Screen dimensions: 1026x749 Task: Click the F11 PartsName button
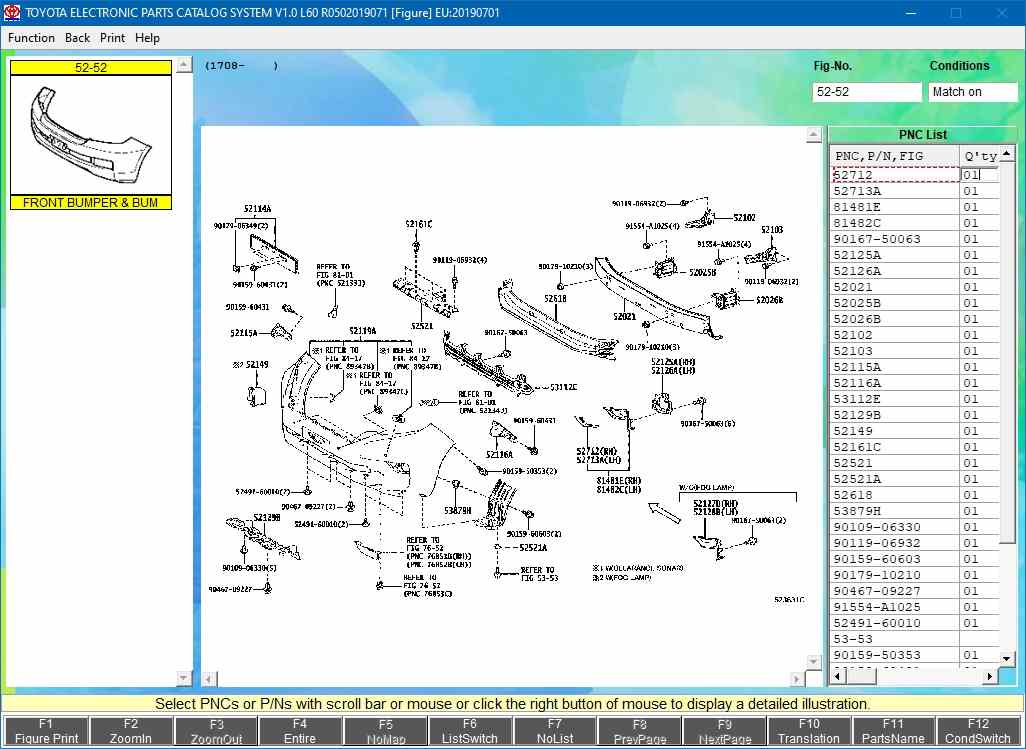(893, 731)
